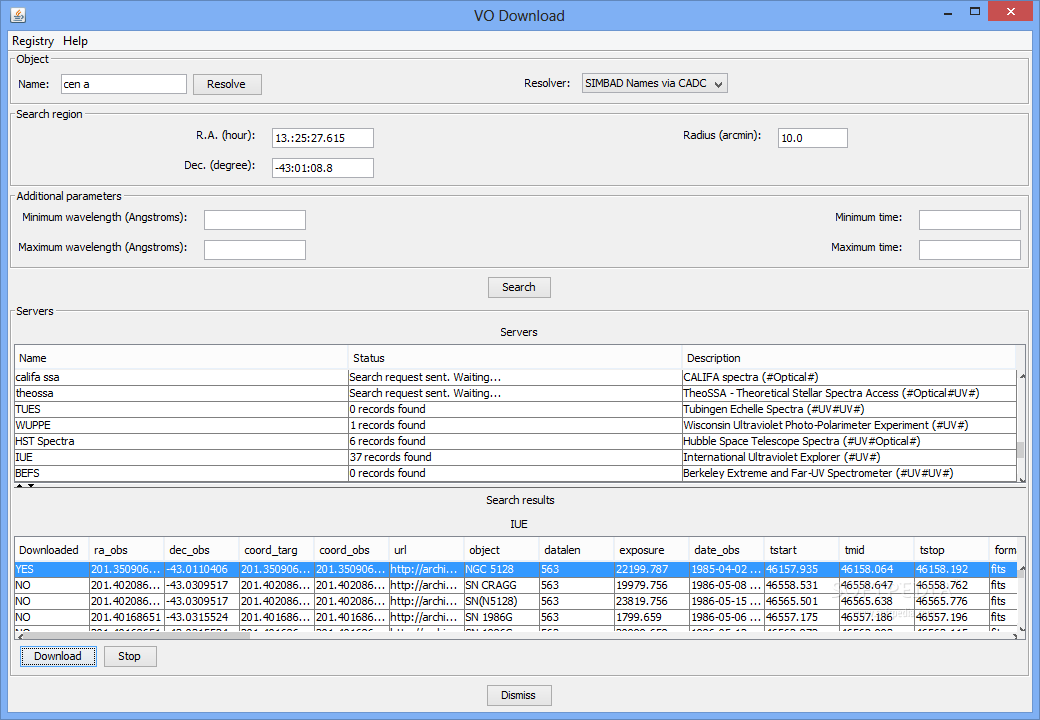Select the SN(N5128) result row

click(515, 601)
